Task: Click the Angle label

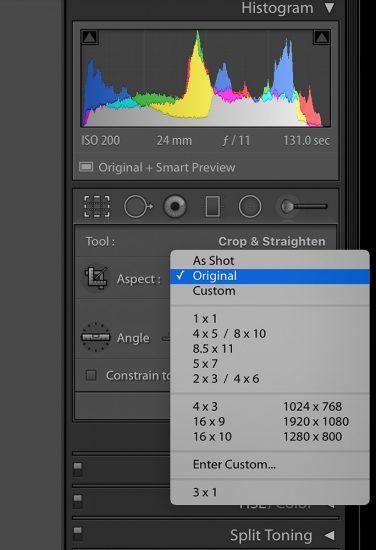Action: [x=133, y=338]
